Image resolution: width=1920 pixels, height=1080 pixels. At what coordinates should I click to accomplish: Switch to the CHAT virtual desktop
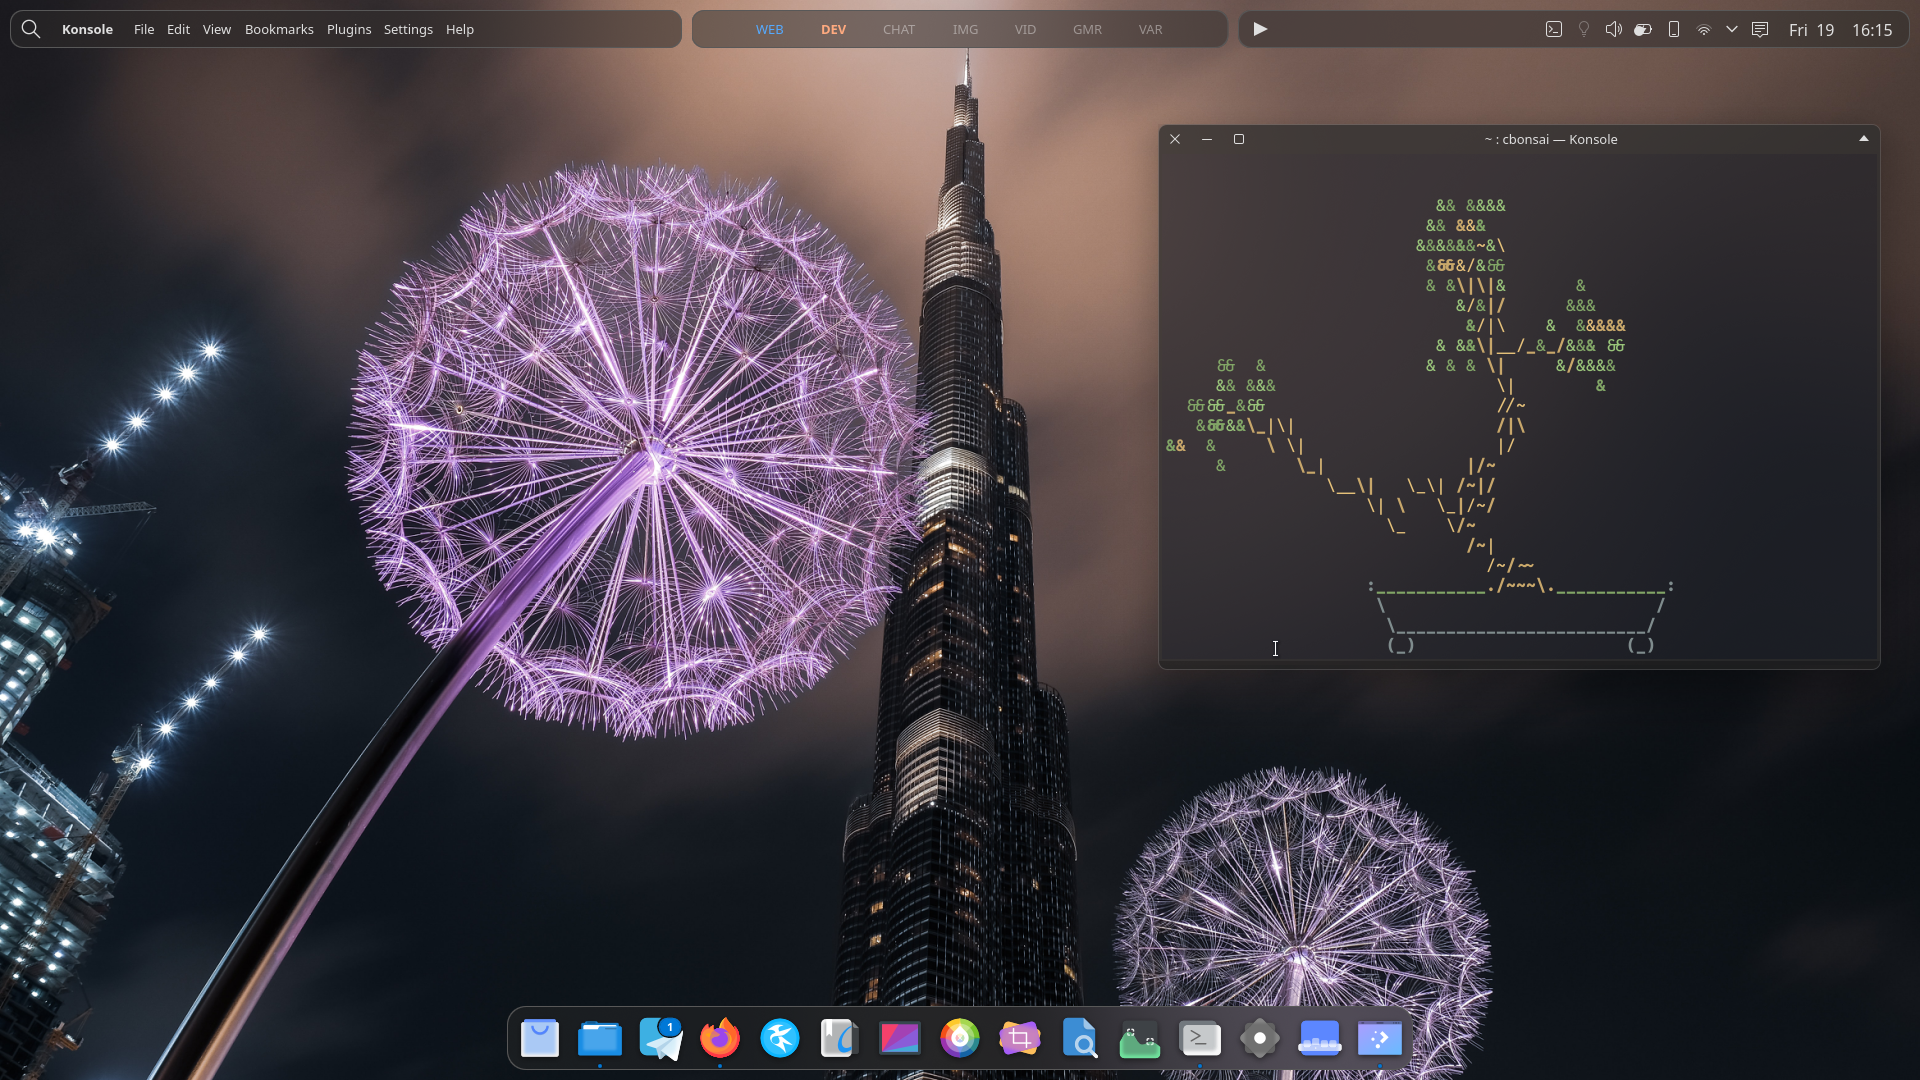899,29
